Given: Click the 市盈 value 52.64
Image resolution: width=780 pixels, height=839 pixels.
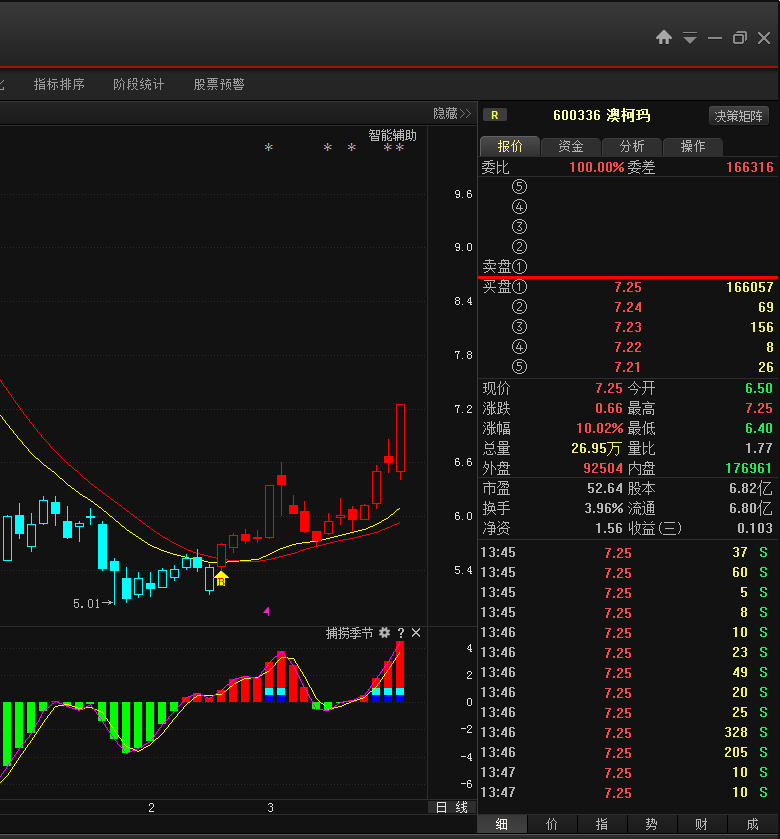Looking at the screenshot, I should [605, 488].
